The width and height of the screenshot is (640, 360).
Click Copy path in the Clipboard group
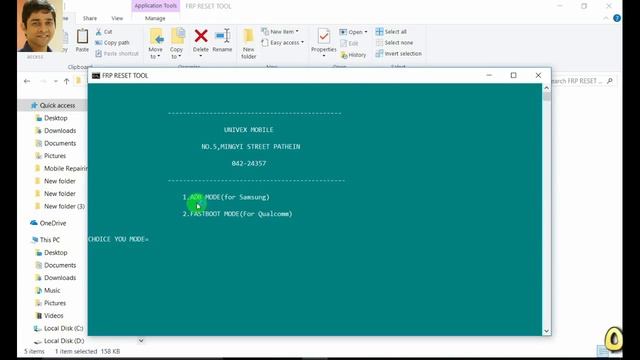(x=112, y=42)
